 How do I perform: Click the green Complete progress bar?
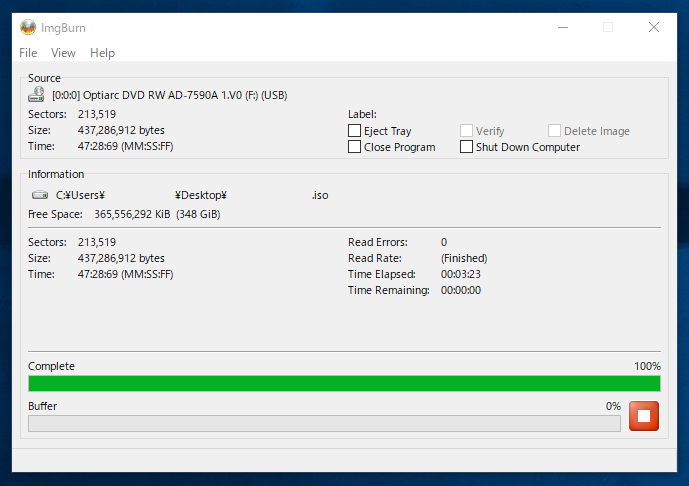pyautogui.click(x=344, y=384)
